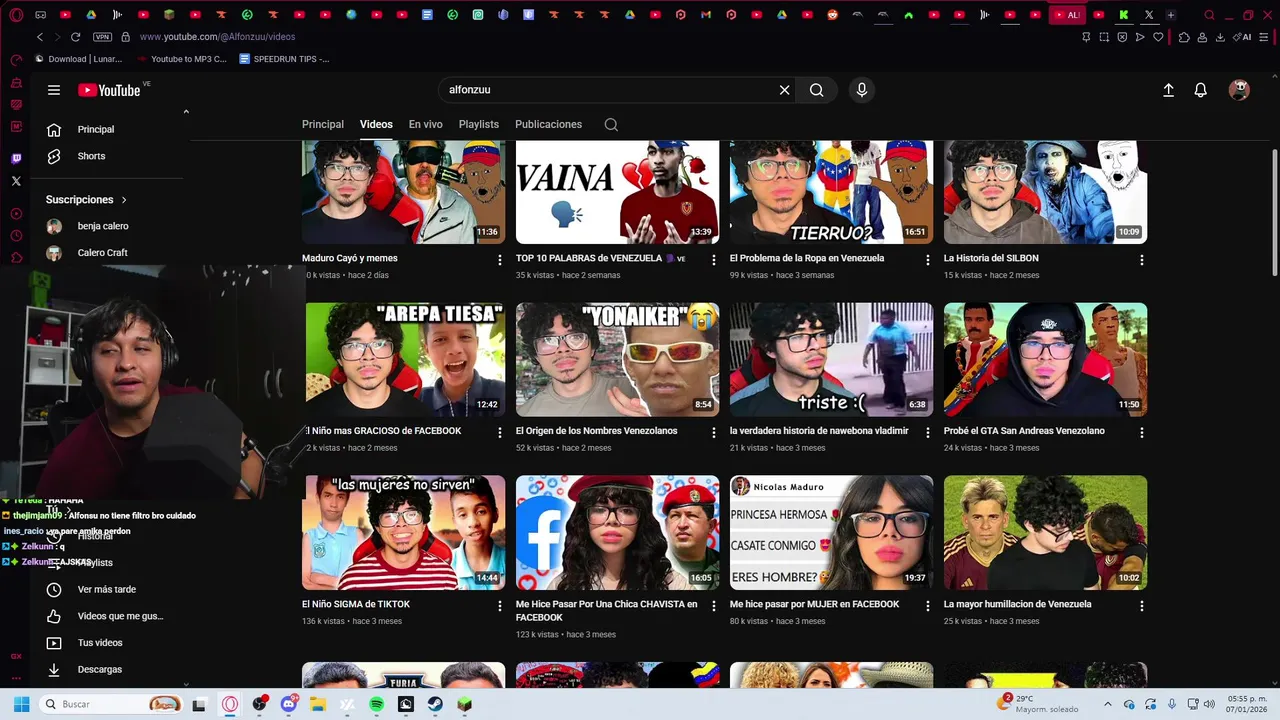Open title 'la verdadera historia de nawebona vladimir'
Screen dimensions: 1280x720
pyautogui.click(x=819, y=431)
